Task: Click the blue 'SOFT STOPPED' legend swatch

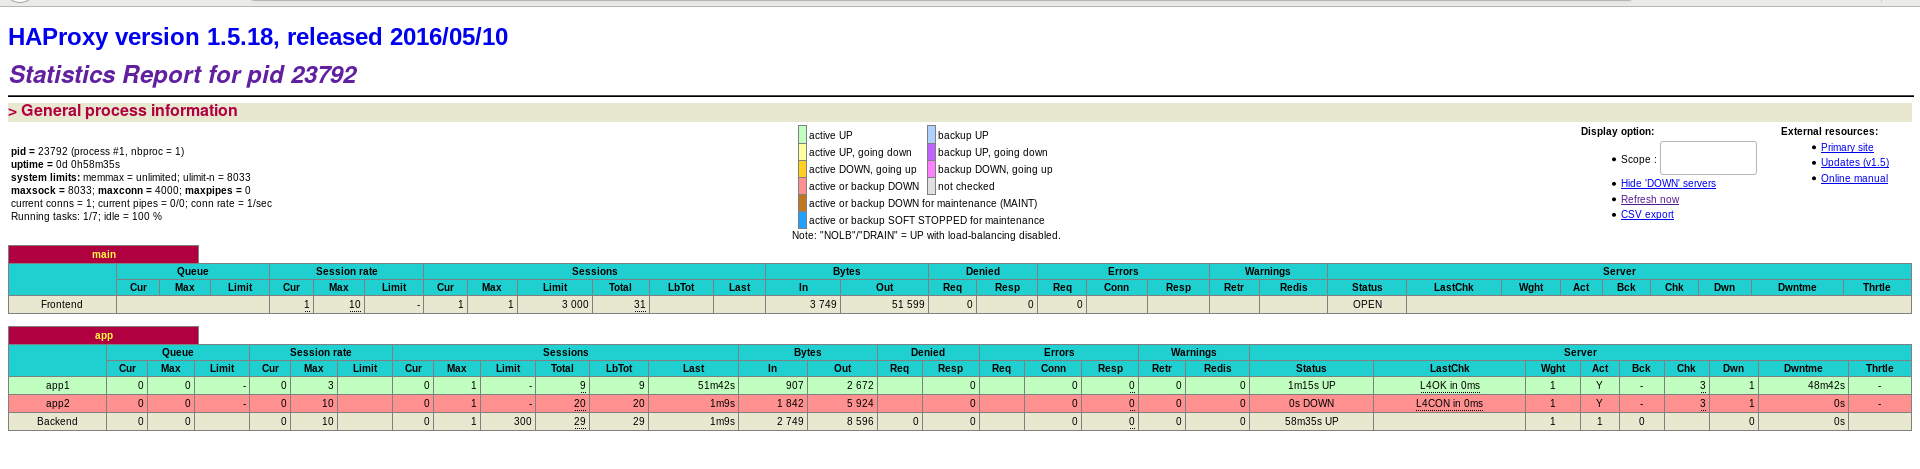Action: point(802,220)
